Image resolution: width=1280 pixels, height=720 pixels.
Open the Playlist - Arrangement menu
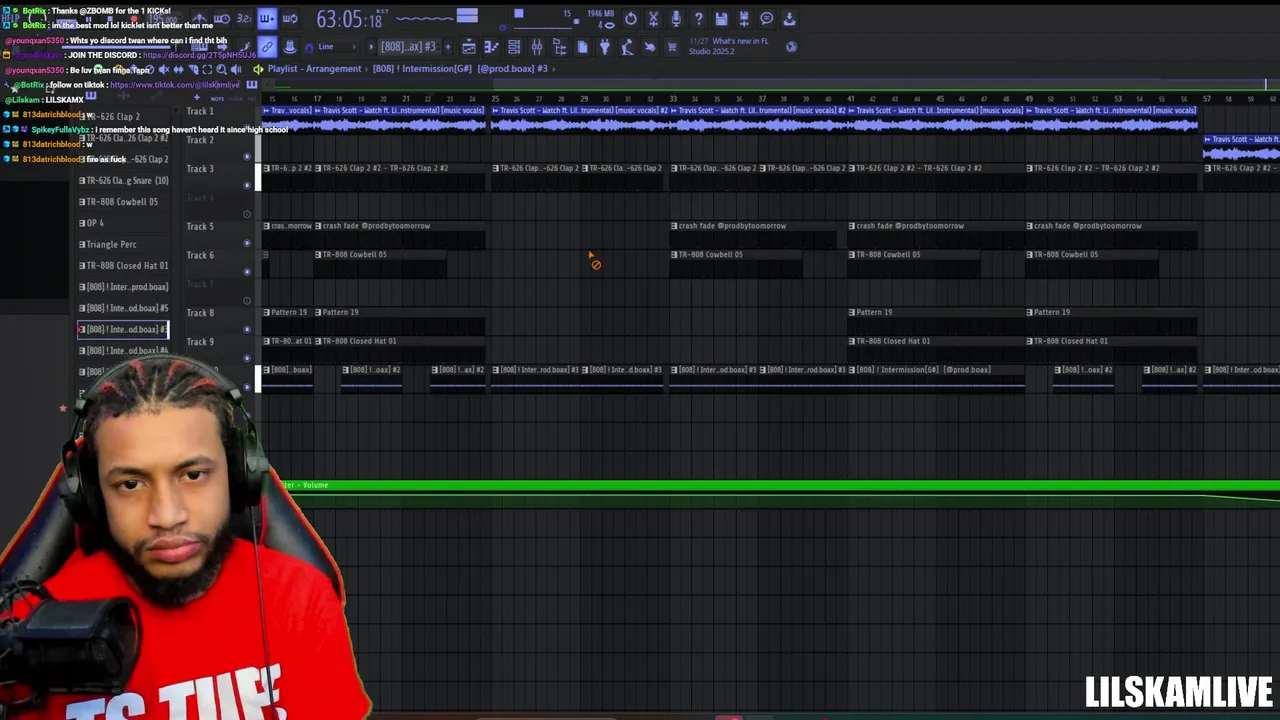coord(314,69)
